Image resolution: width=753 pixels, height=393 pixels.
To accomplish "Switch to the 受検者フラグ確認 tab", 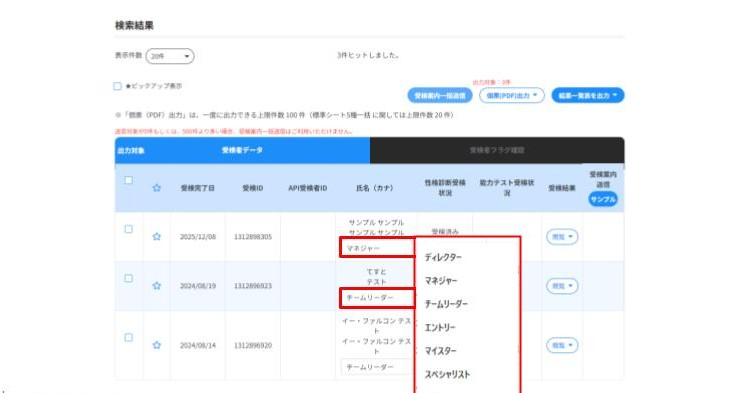I will (497, 150).
